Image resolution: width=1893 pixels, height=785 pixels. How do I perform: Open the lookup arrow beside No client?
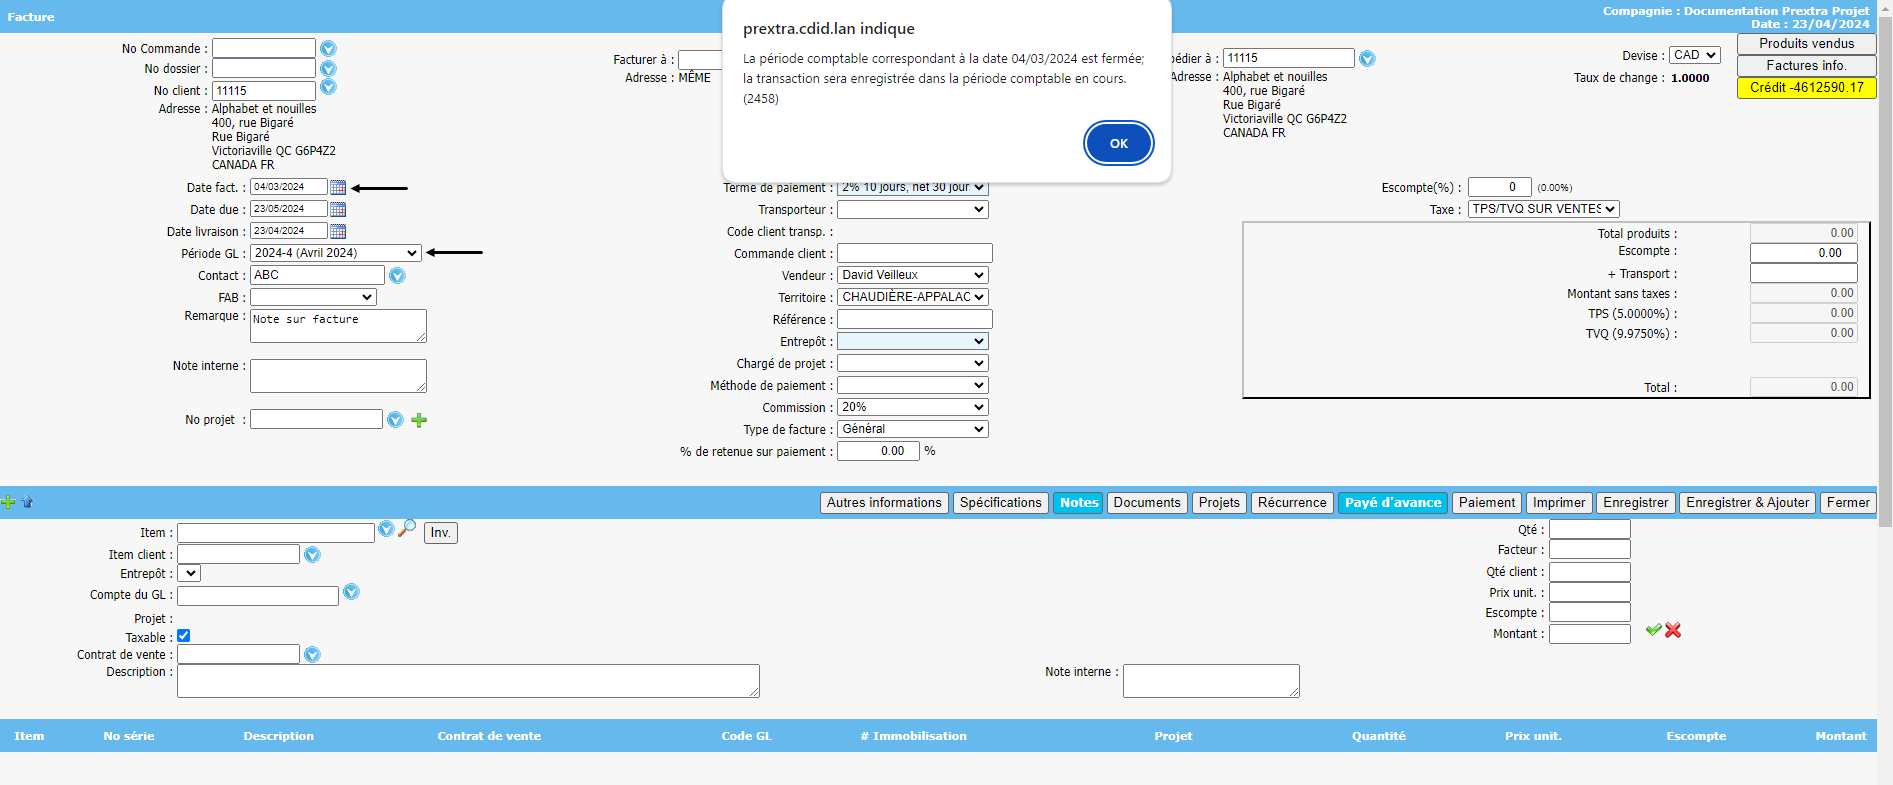(x=328, y=88)
